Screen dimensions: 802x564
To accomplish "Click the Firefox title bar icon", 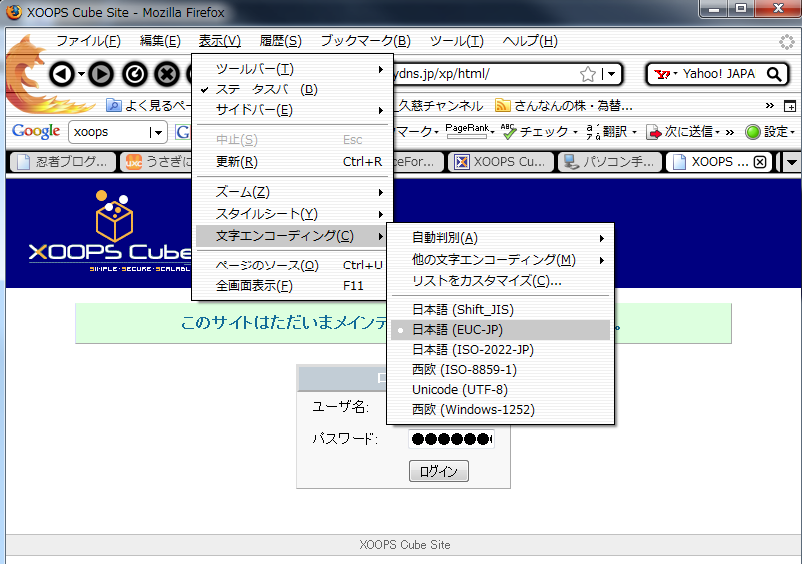I will [14, 12].
